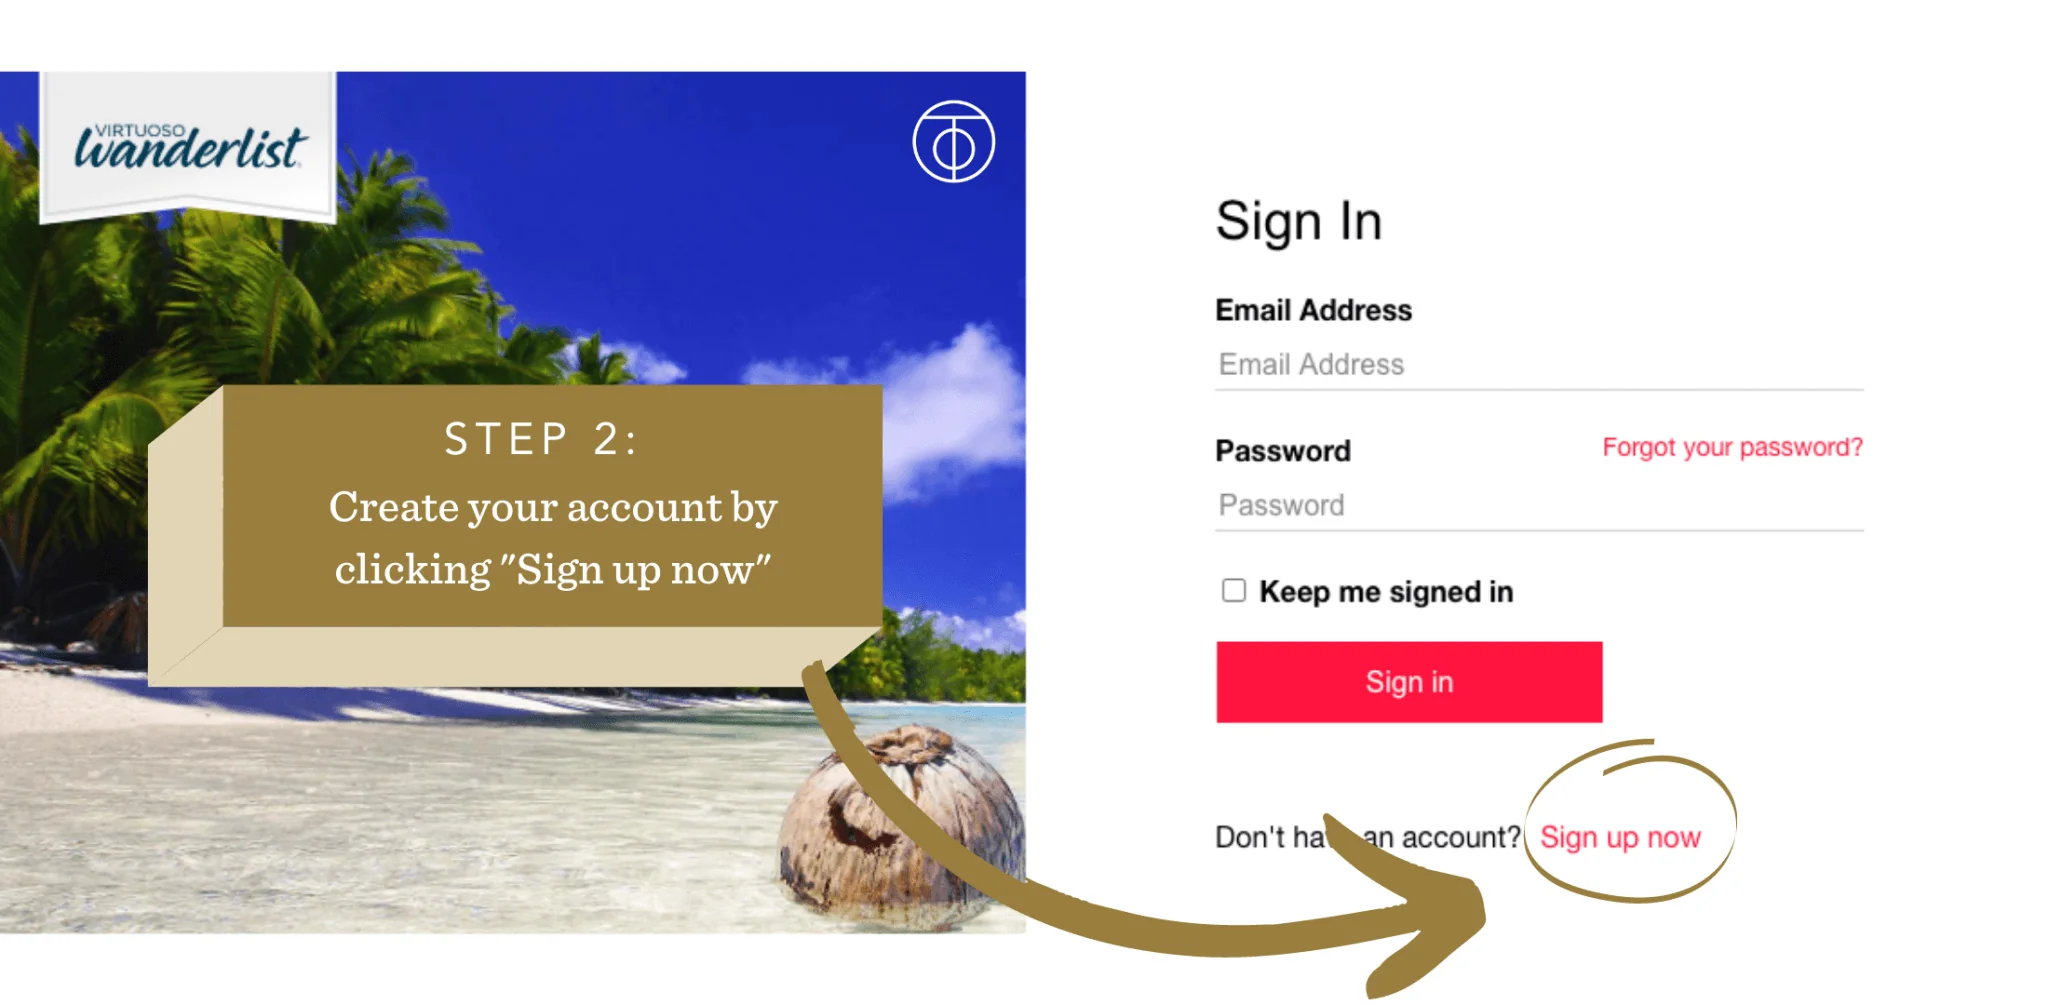Click the Don't have an account text

(x=1367, y=837)
